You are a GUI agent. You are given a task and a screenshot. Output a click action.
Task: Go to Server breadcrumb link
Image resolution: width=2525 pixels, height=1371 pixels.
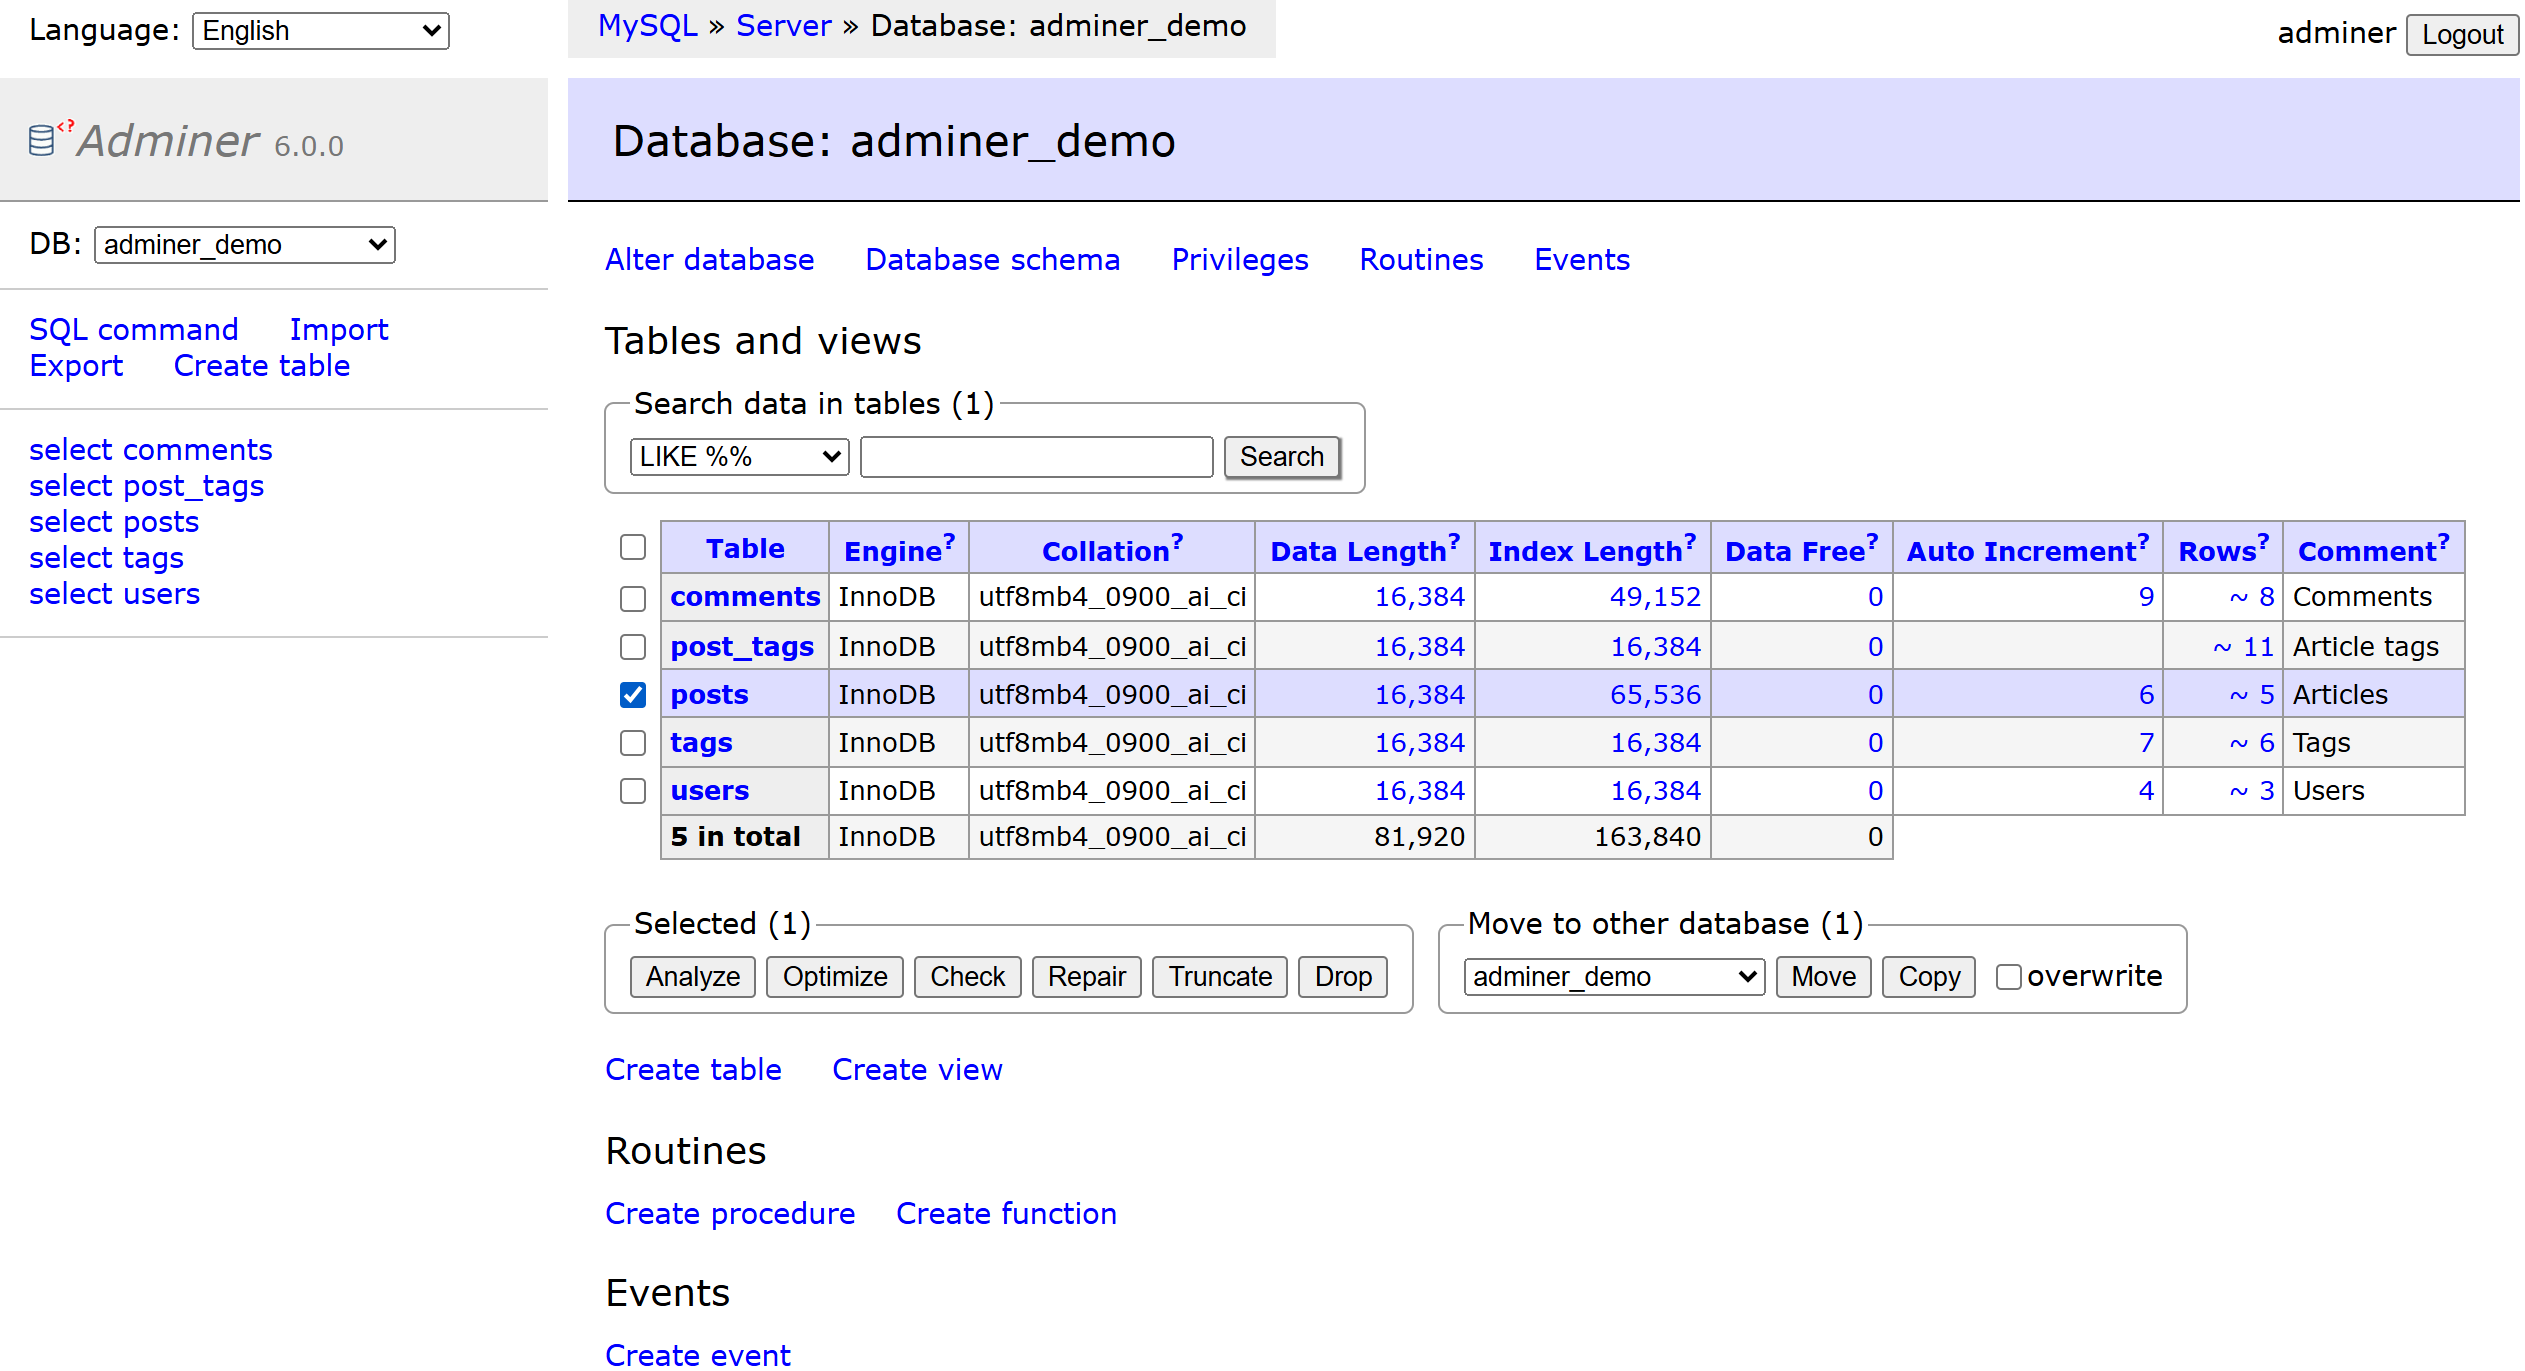click(784, 26)
